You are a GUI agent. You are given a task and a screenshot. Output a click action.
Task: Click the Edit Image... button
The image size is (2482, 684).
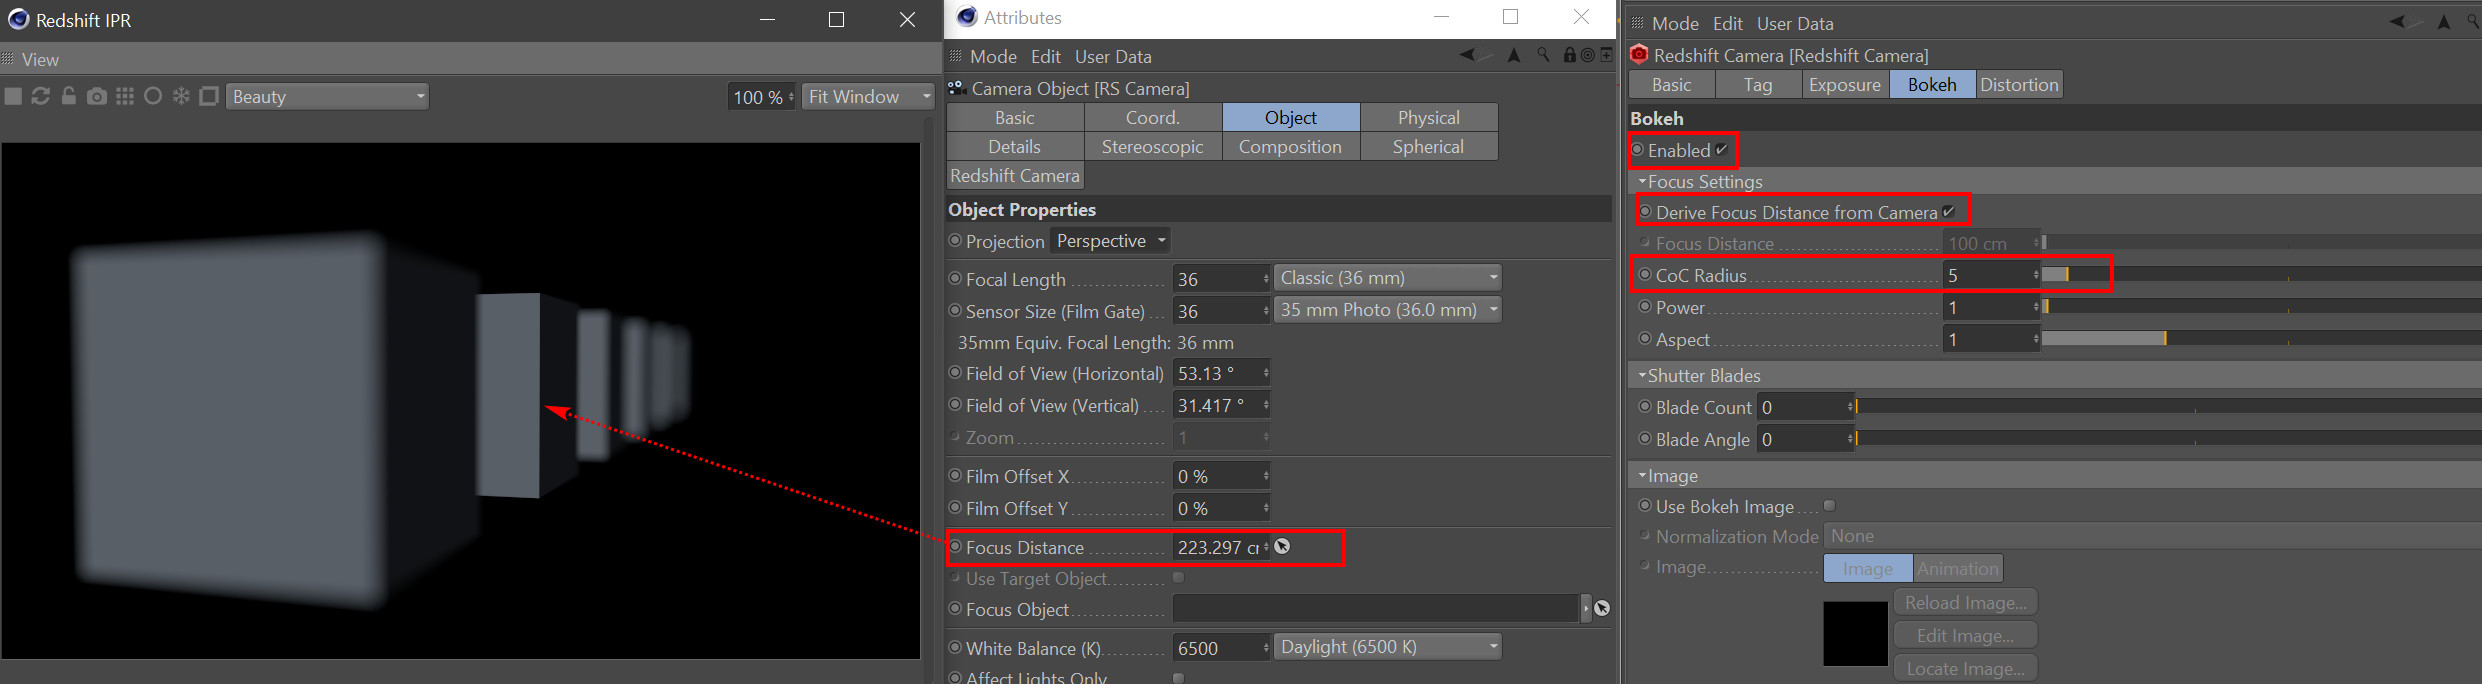[1966, 635]
